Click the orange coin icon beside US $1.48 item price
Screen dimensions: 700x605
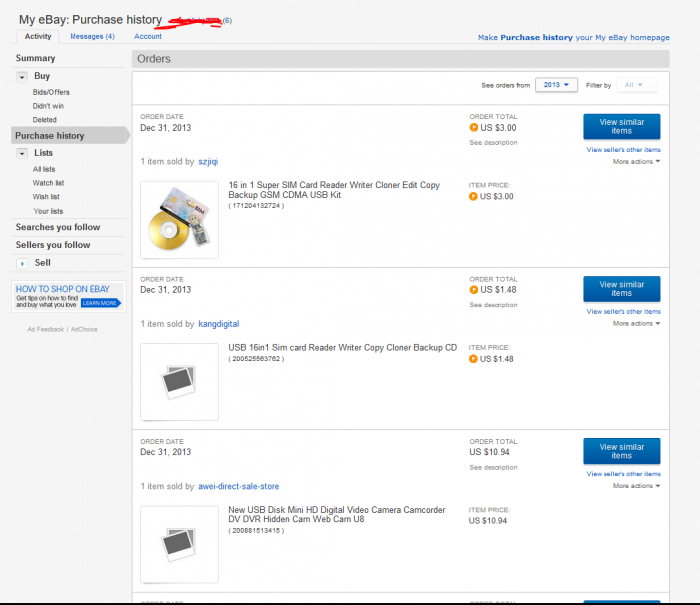coord(474,359)
